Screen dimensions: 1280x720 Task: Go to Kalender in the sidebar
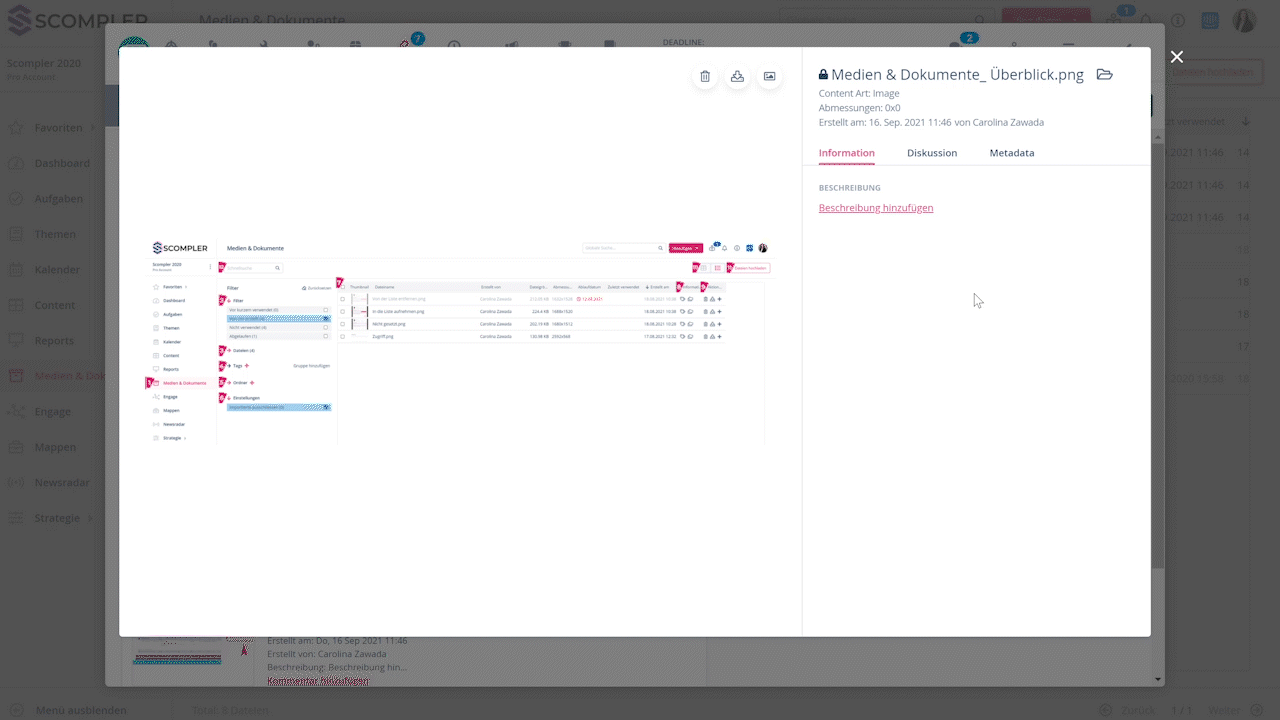pos(57,270)
